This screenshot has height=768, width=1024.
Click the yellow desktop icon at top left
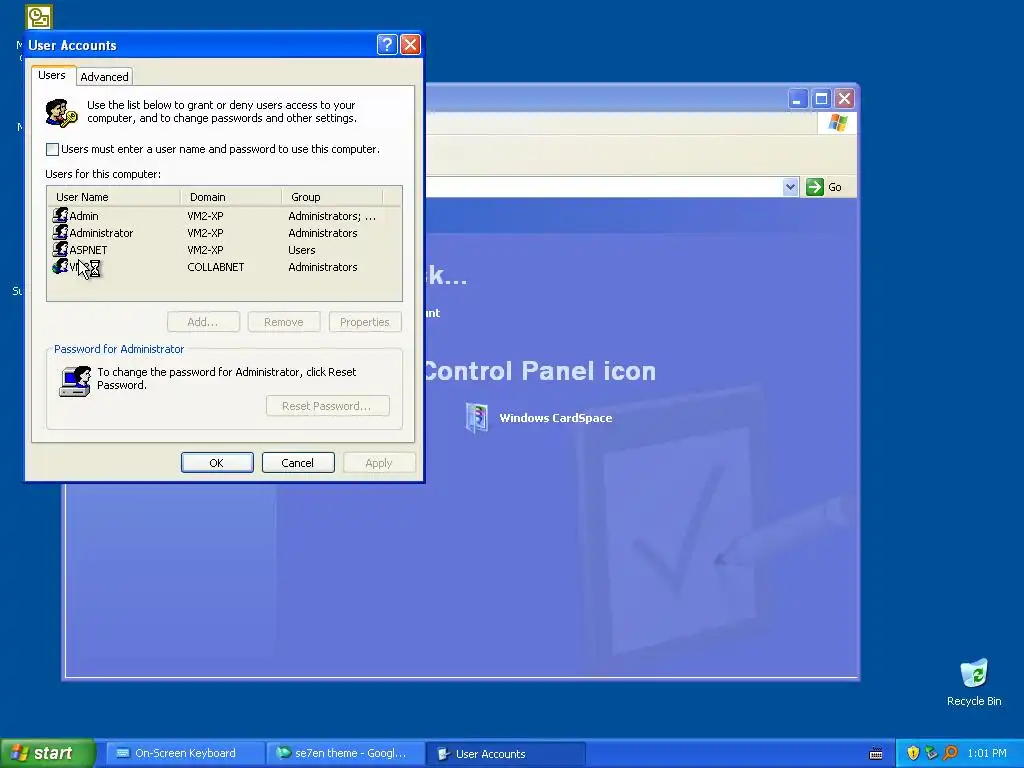(39, 17)
